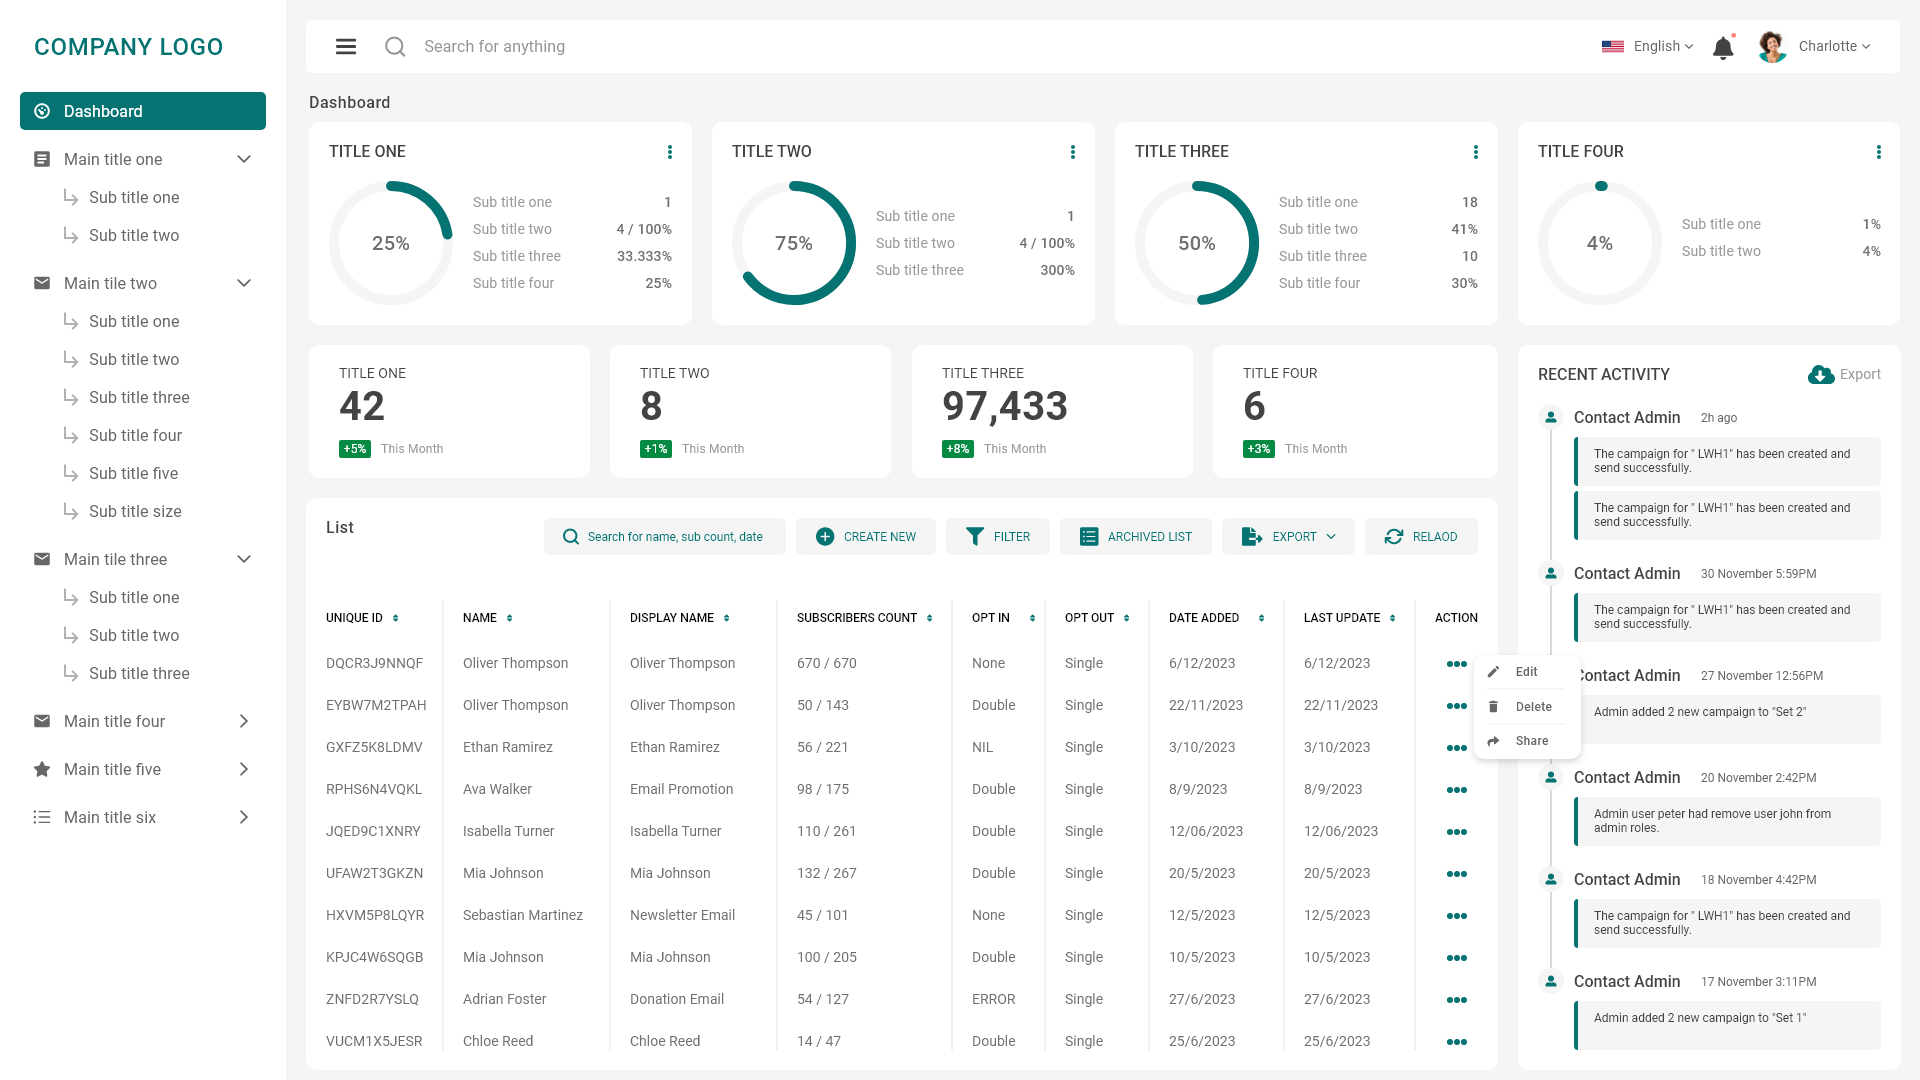This screenshot has height=1080, width=1920.
Task: Click Charlotte's profile avatar
Action: pos(1772,47)
